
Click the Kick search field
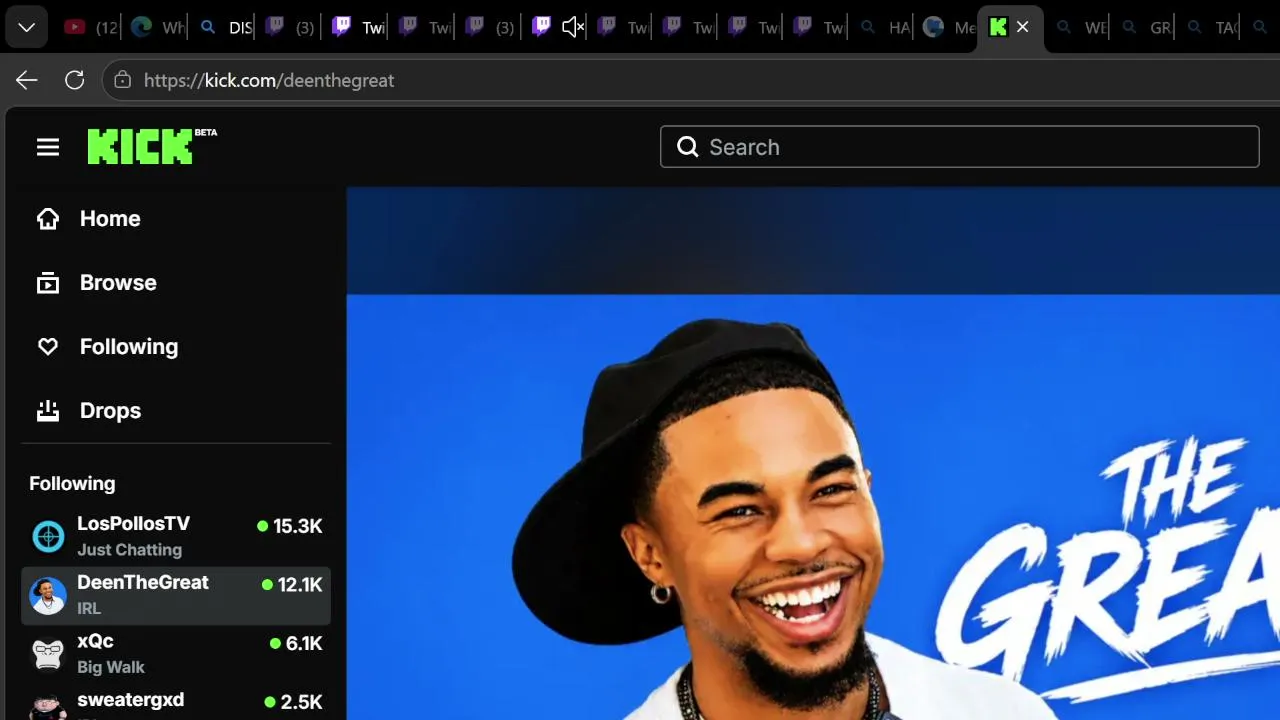959,147
